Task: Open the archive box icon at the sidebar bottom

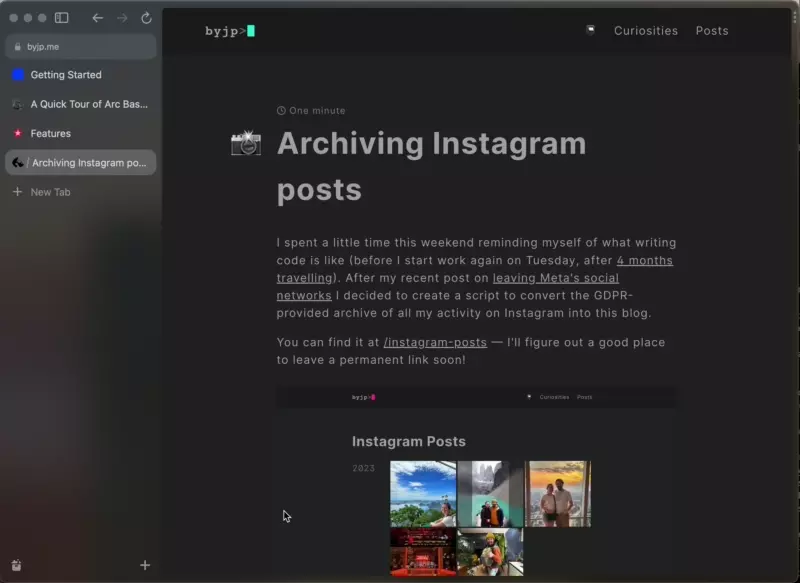Action: [16, 565]
